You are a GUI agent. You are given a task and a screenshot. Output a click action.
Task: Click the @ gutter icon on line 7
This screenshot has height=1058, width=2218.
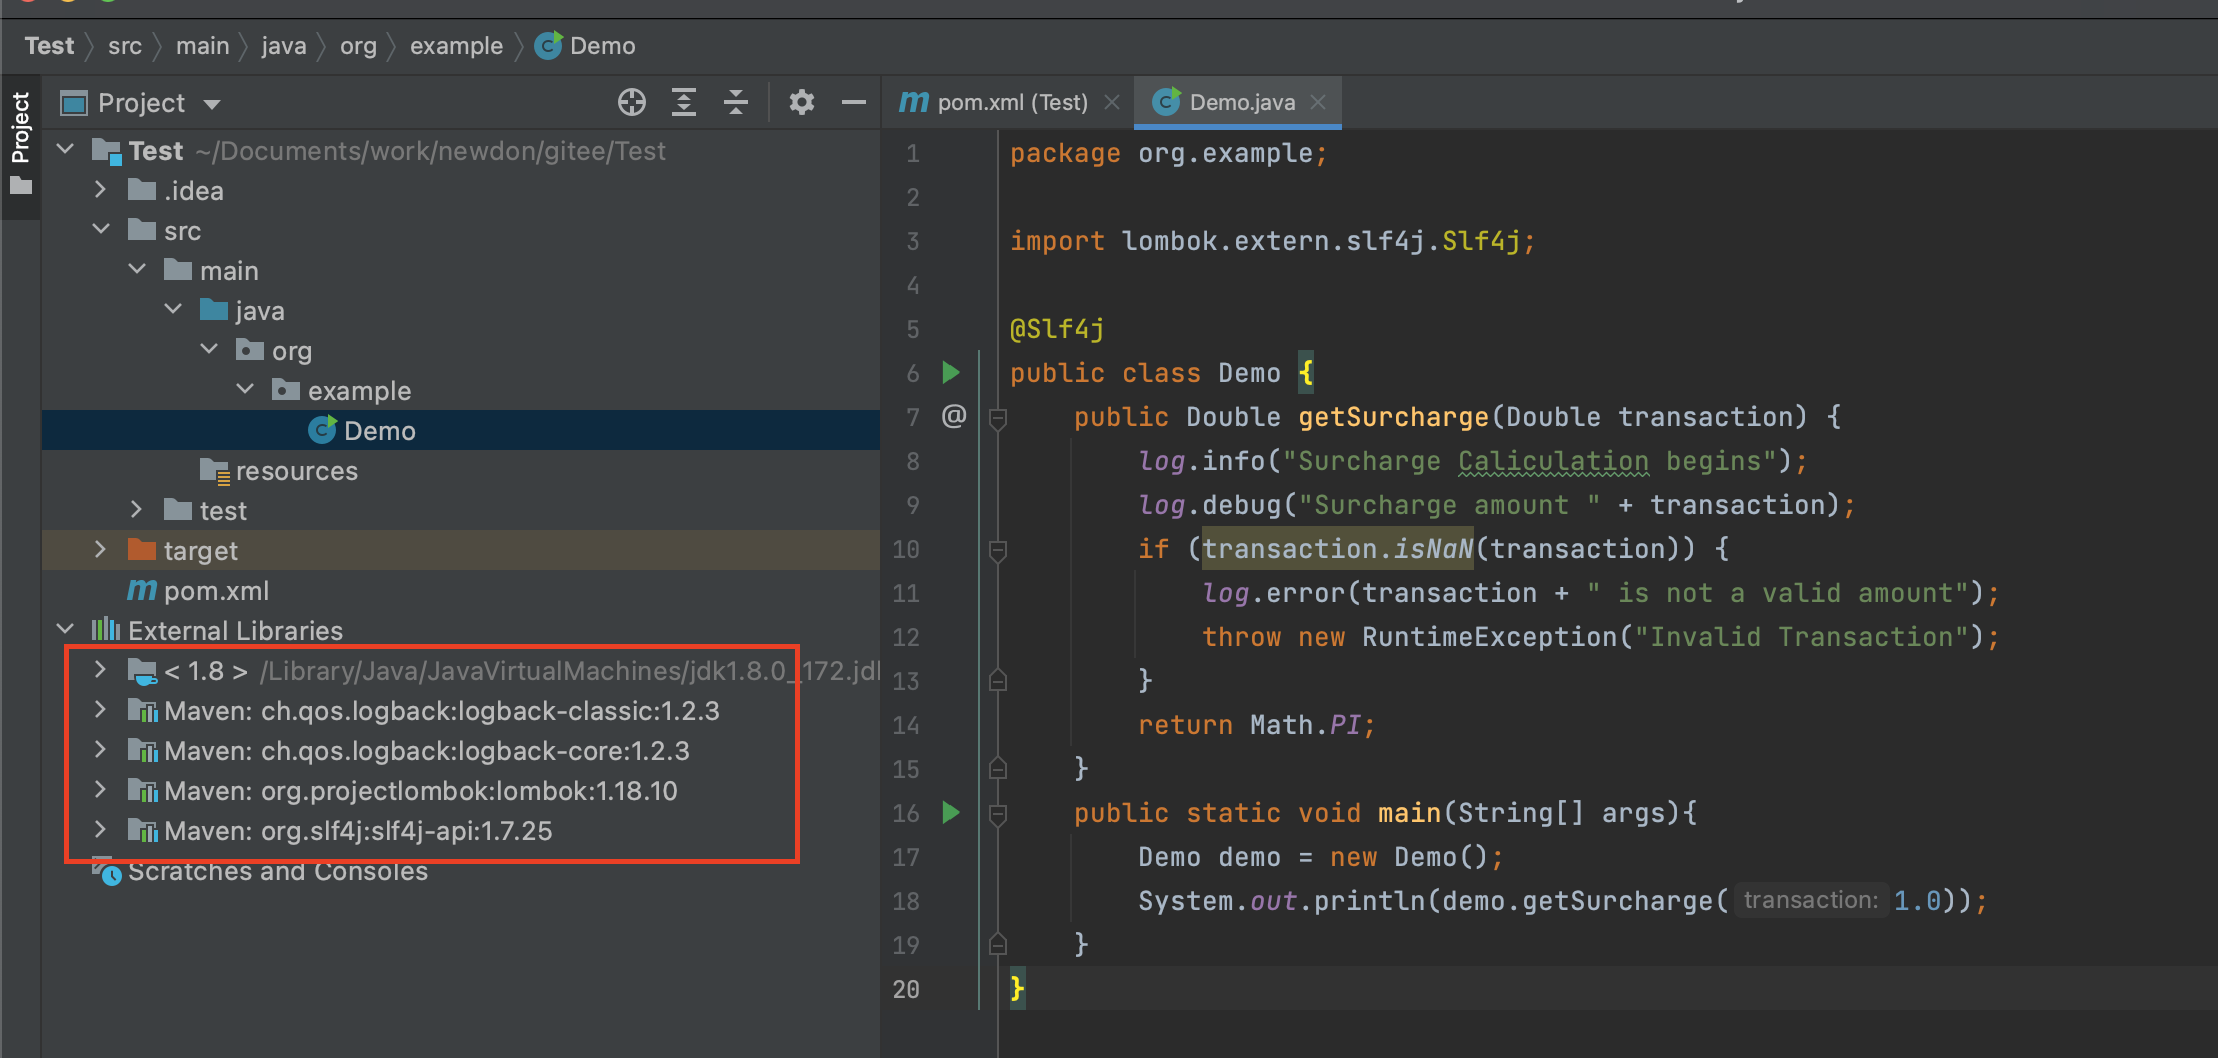coord(954,416)
